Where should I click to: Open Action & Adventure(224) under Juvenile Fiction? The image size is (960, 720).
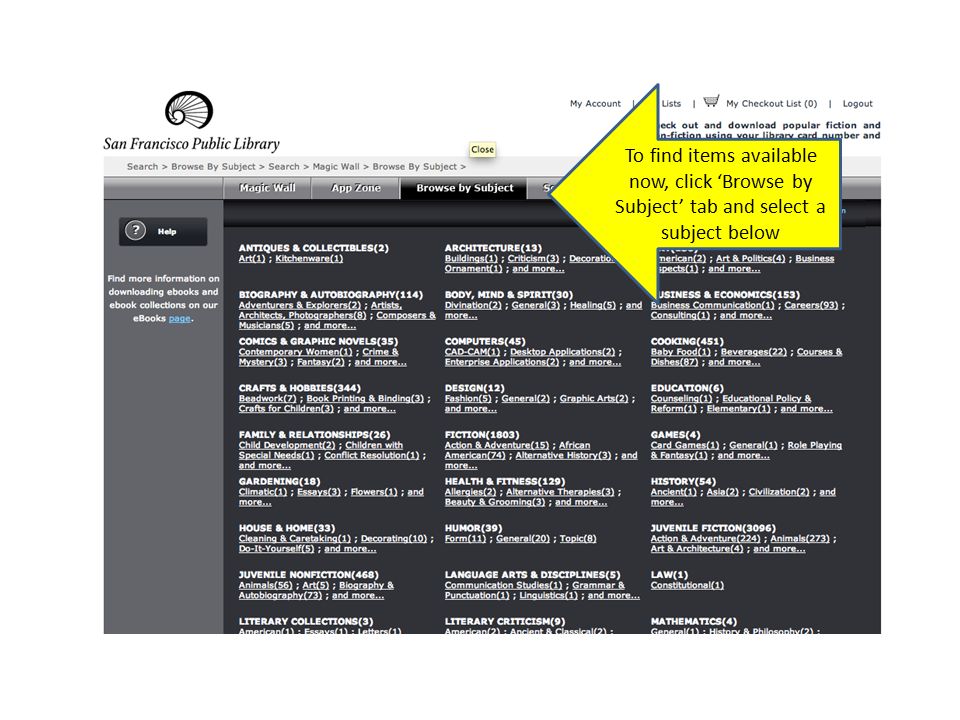[705, 538]
